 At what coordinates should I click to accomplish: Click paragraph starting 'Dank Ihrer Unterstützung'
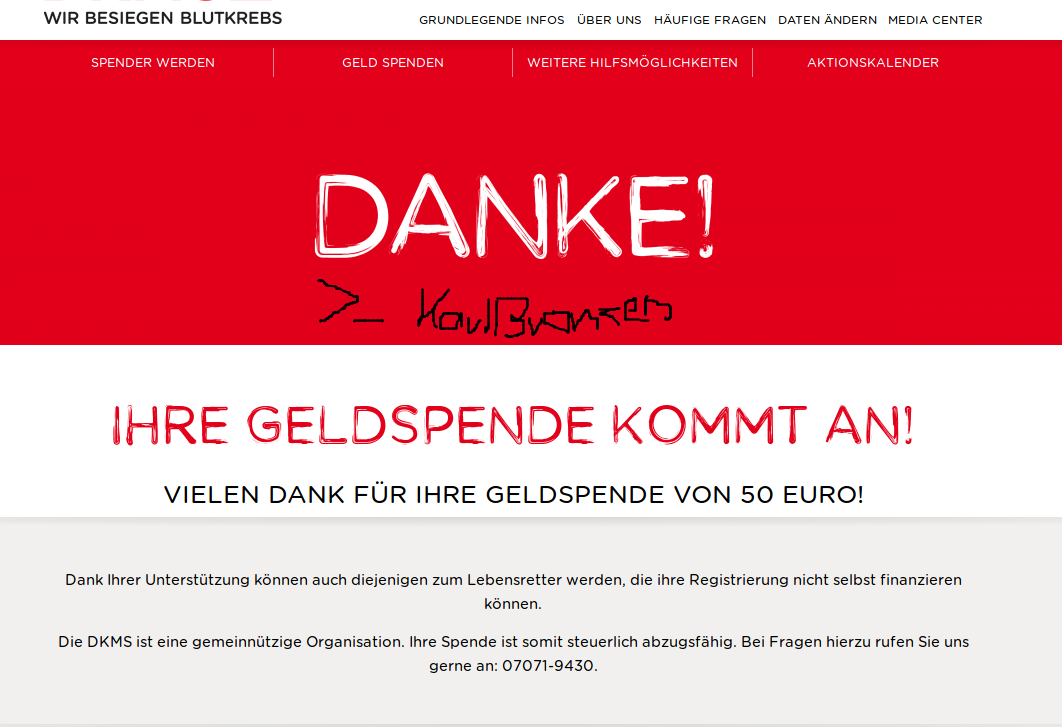coord(513,591)
